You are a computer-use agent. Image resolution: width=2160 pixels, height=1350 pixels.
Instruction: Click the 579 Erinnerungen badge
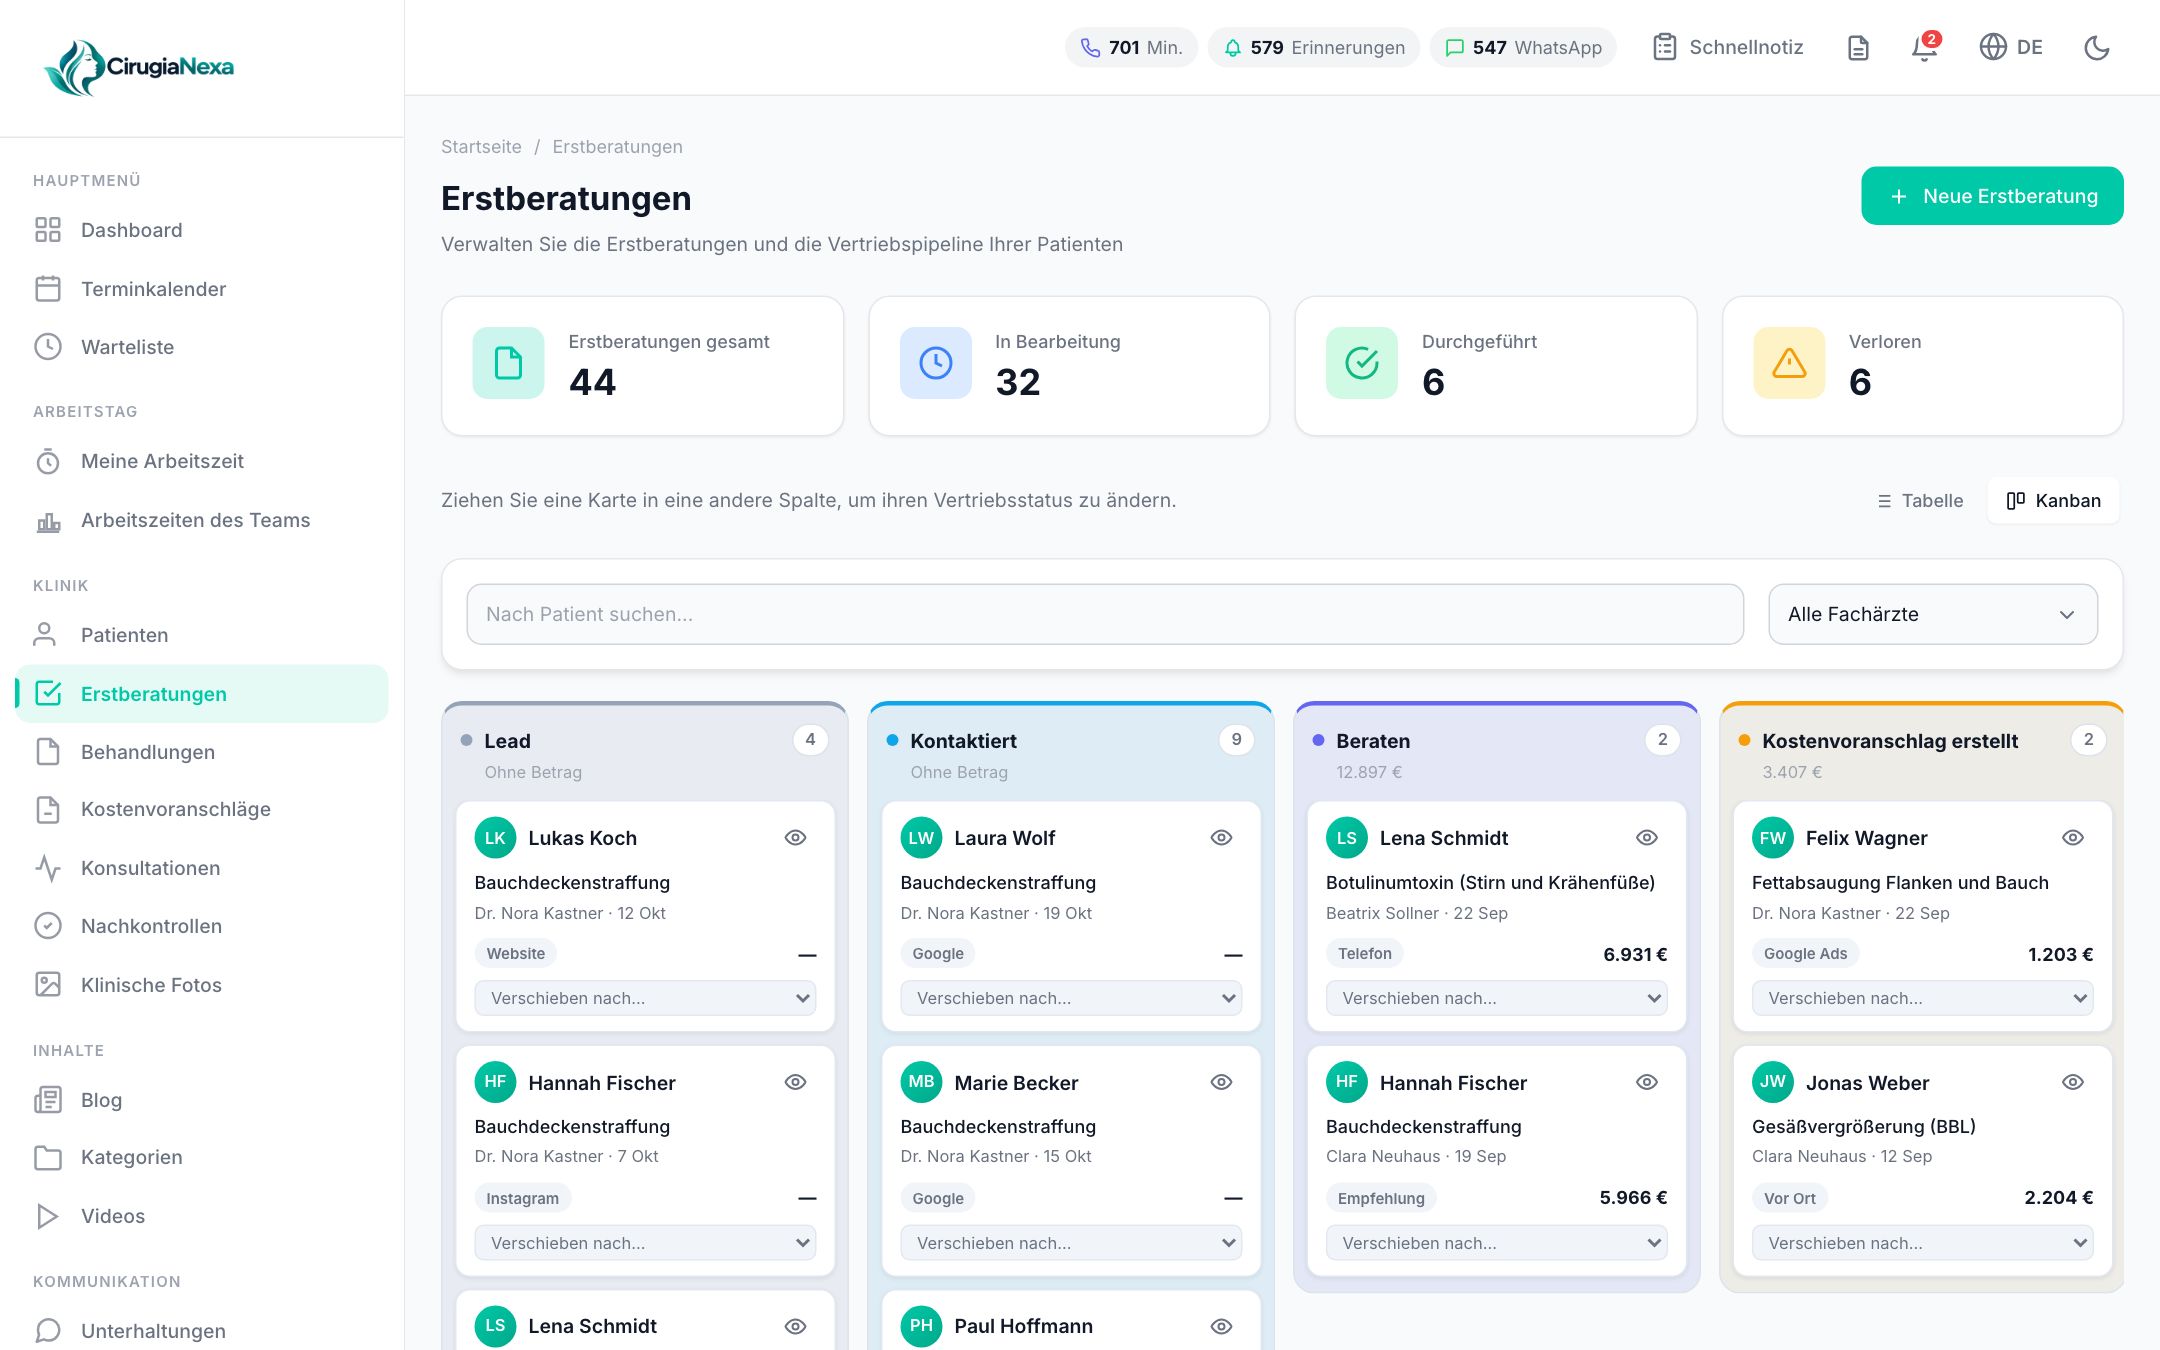pos(1314,47)
